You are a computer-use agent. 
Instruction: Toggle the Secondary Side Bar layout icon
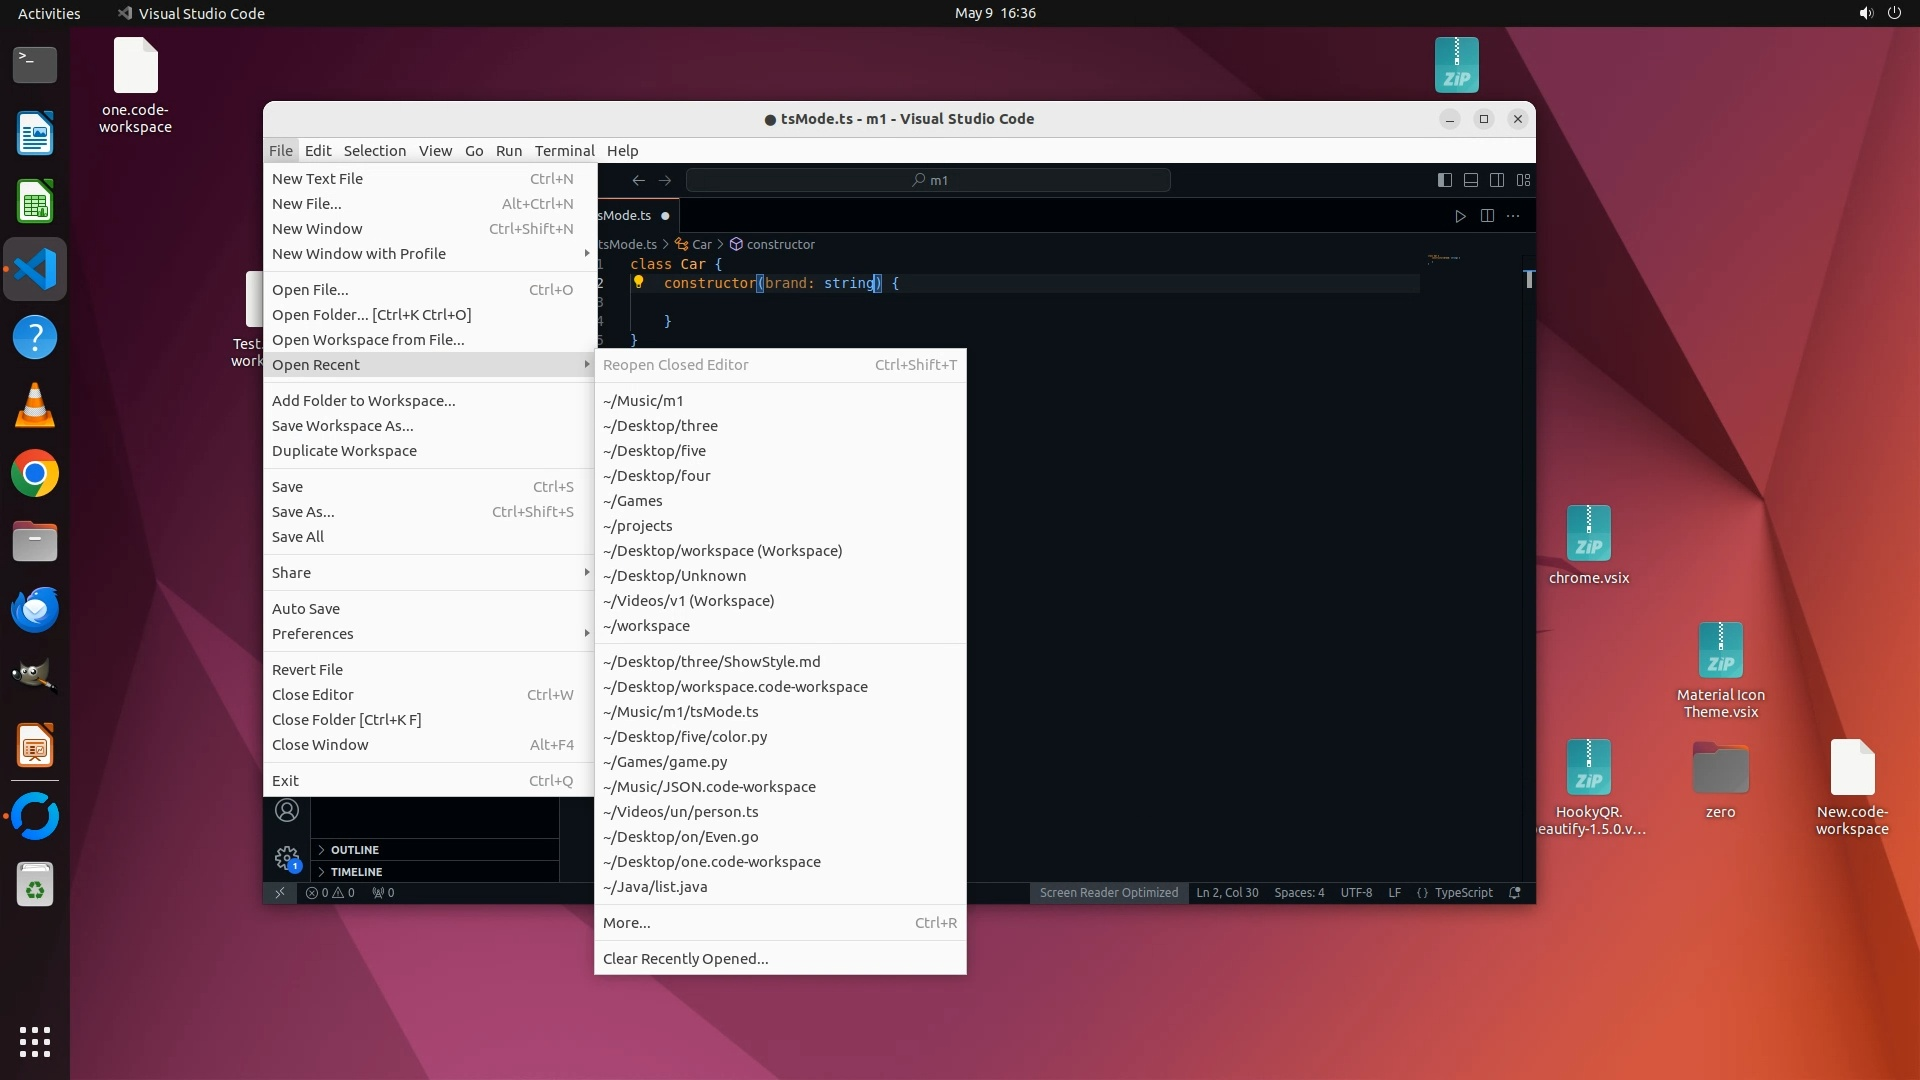(x=1497, y=180)
